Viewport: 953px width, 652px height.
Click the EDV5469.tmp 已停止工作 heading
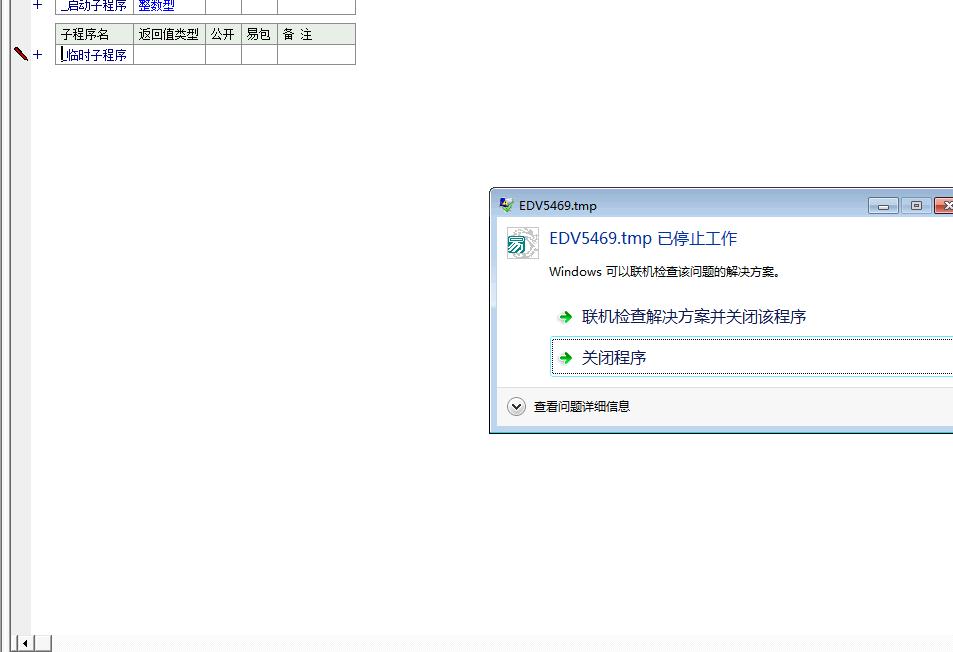pos(642,238)
